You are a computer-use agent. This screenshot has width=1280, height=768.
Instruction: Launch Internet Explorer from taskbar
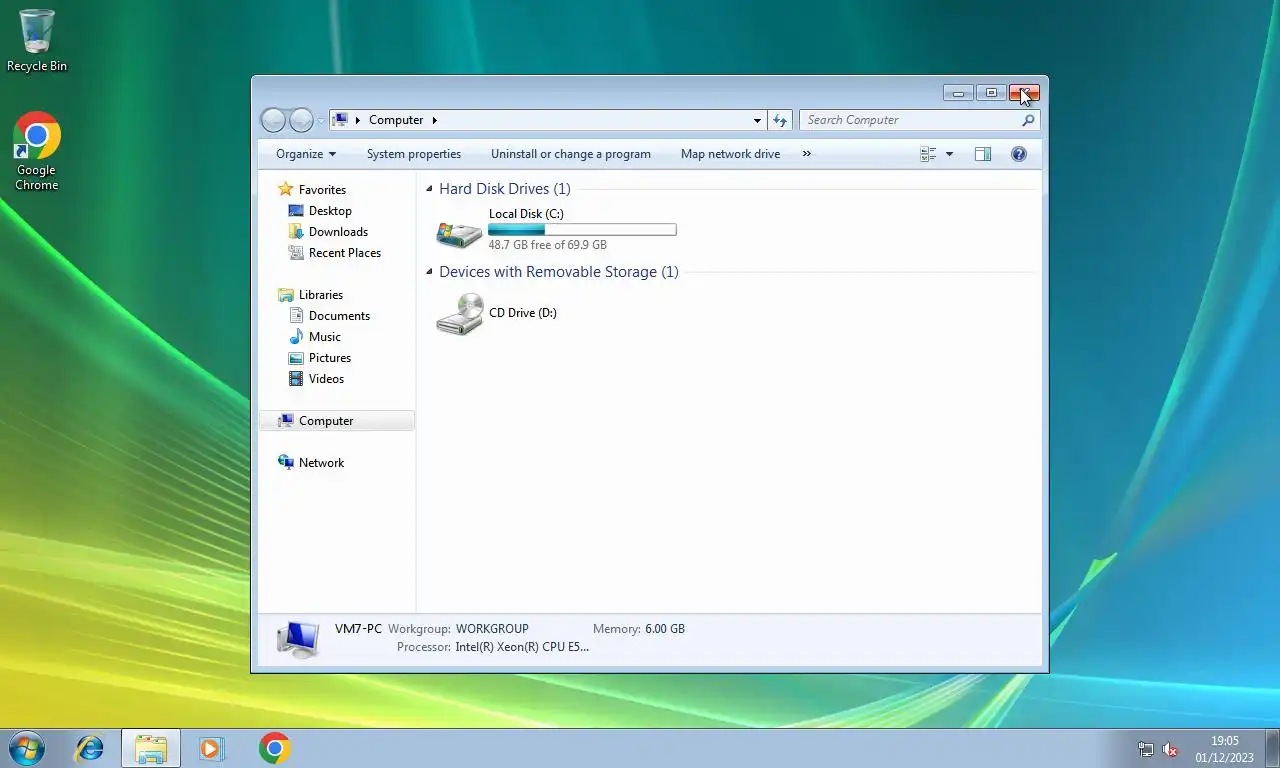coord(90,748)
